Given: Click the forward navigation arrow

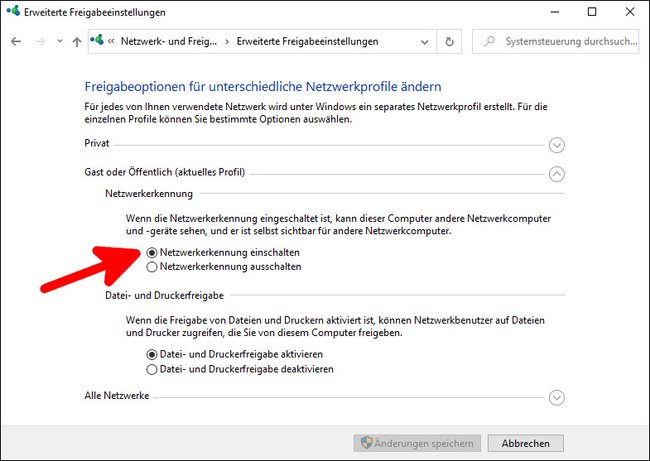Looking at the screenshot, I should pos(40,41).
